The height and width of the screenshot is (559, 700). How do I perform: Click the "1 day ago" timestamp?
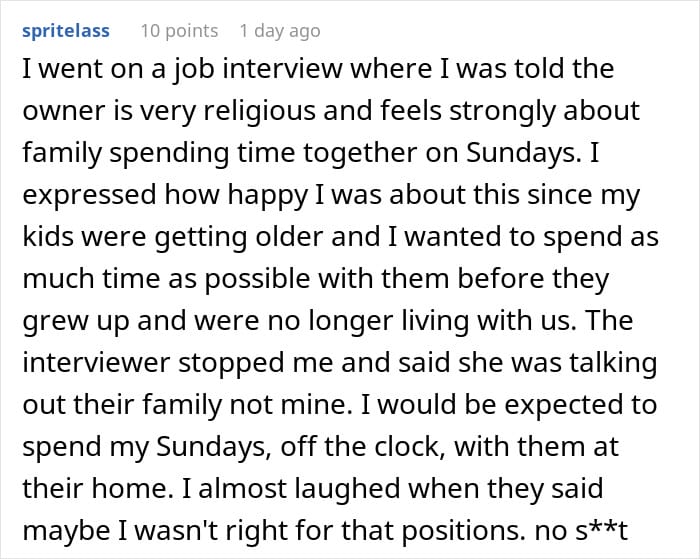(281, 31)
